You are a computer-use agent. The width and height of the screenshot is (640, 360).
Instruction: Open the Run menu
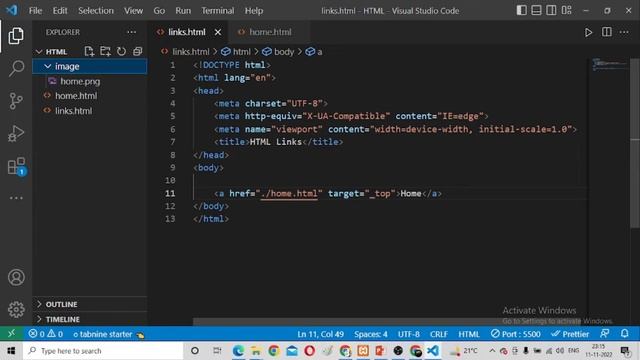tap(183, 10)
